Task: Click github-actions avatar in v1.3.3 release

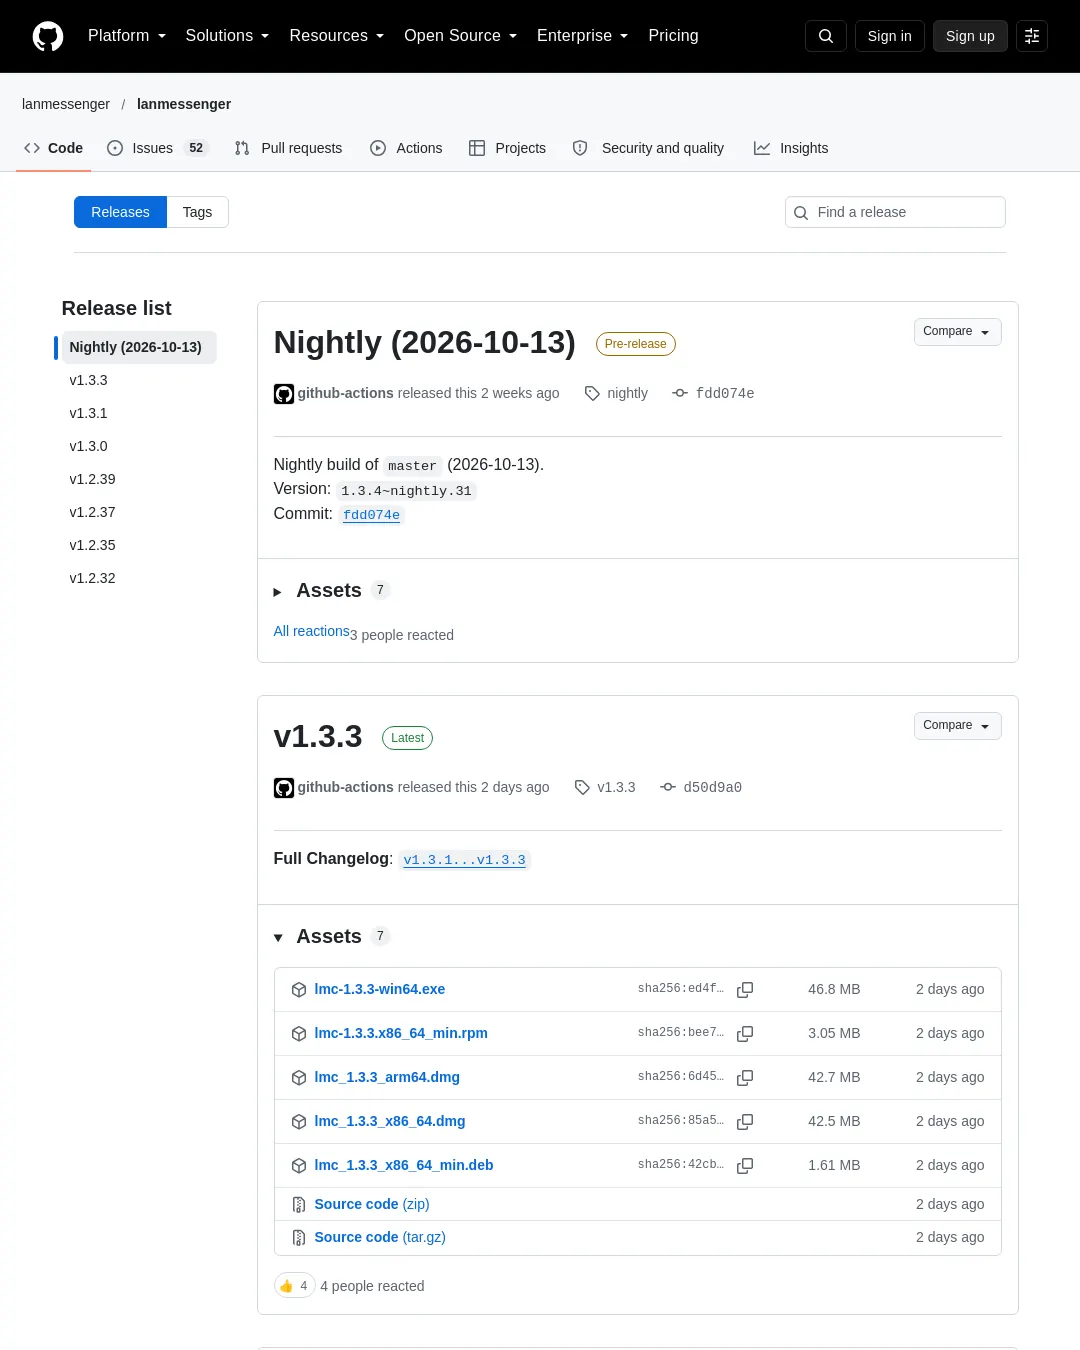Action: click(x=284, y=788)
